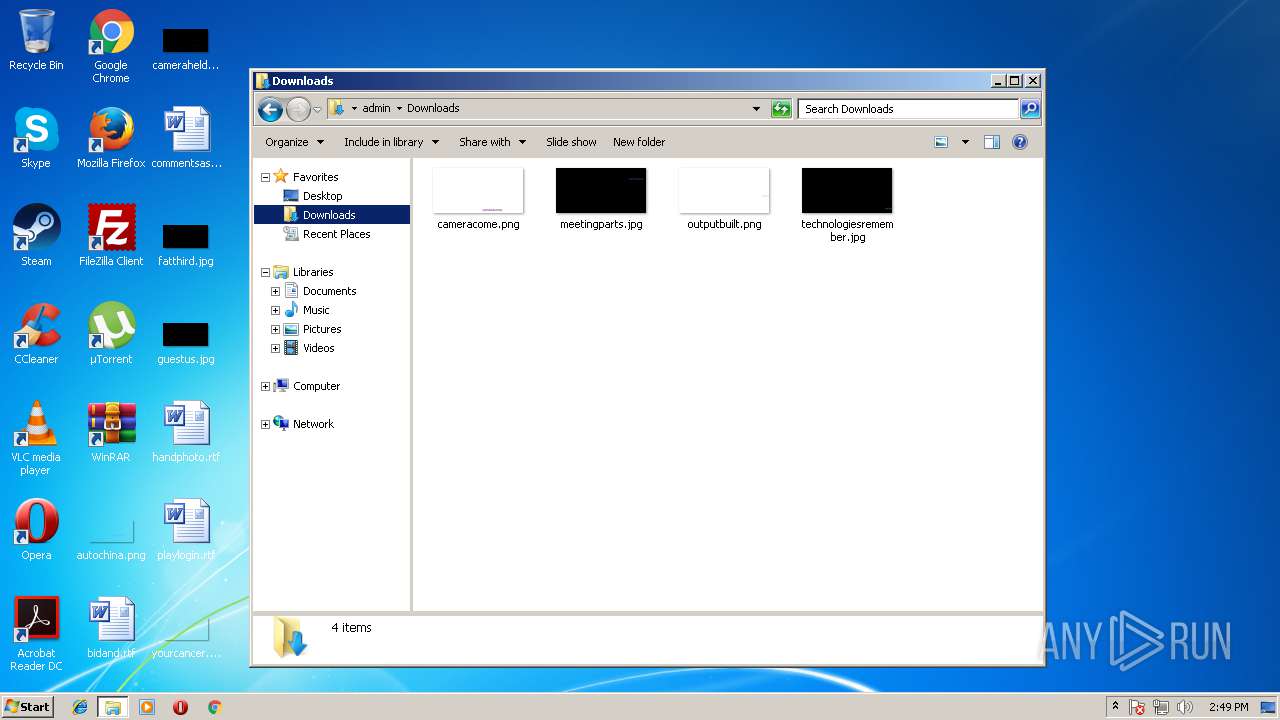Show hidden tray icons arrow

coord(1115,707)
